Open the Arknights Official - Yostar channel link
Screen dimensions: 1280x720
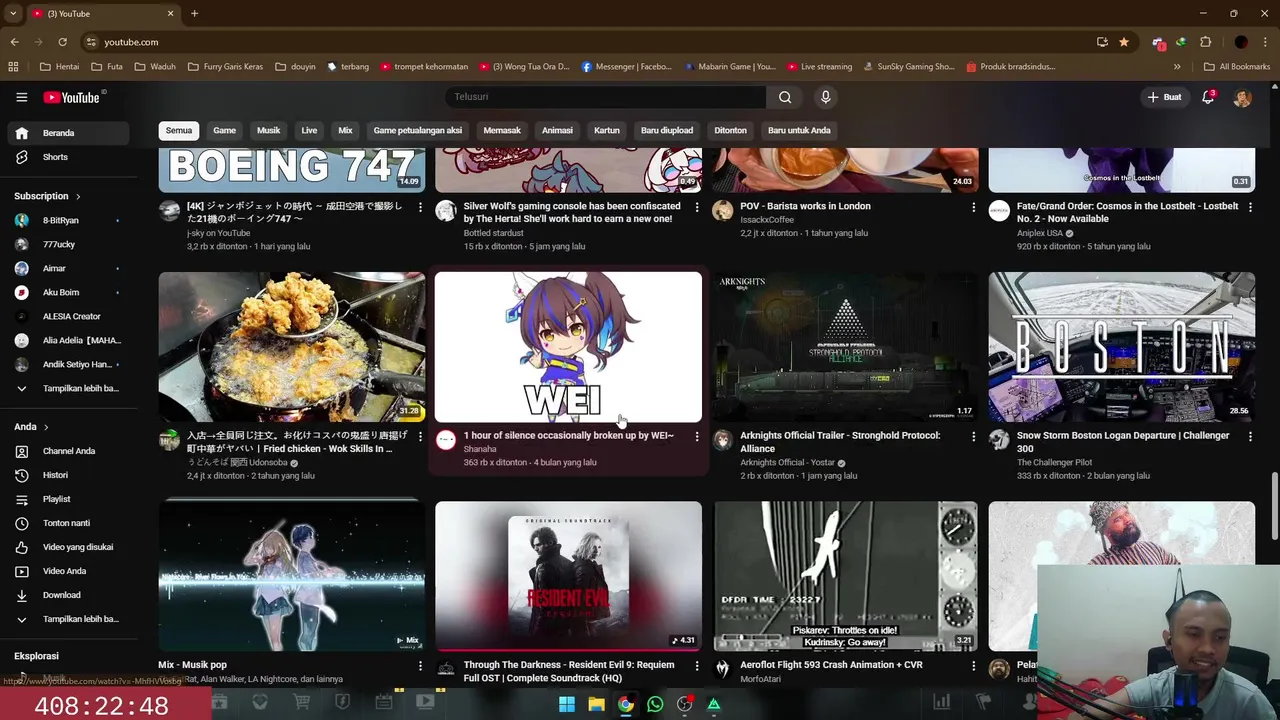tap(787, 463)
